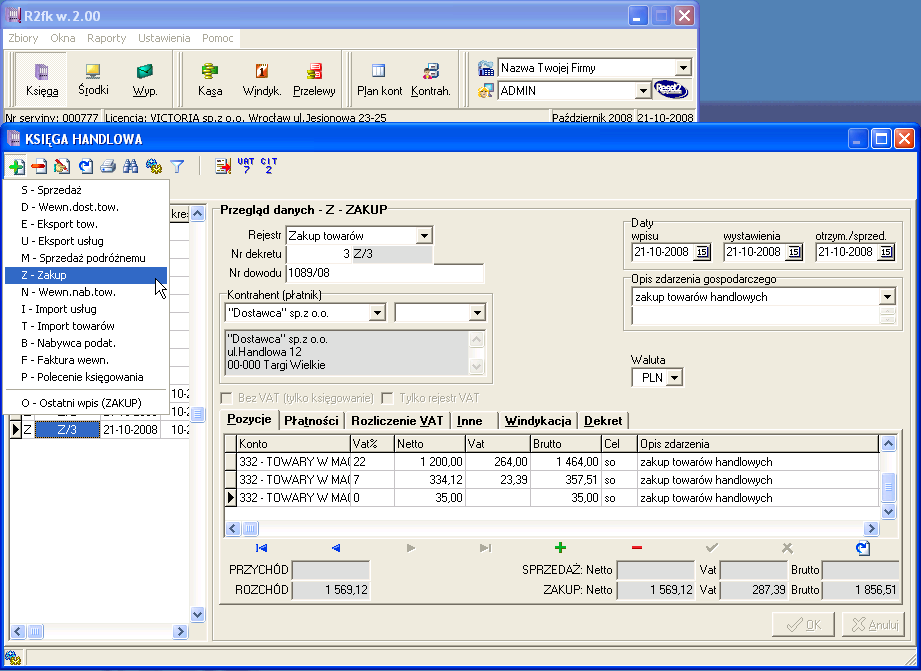The width and height of the screenshot is (921, 671).
Task: Toggle Bez VAT (tylko księgowanie) checkbox
Action: (226, 398)
